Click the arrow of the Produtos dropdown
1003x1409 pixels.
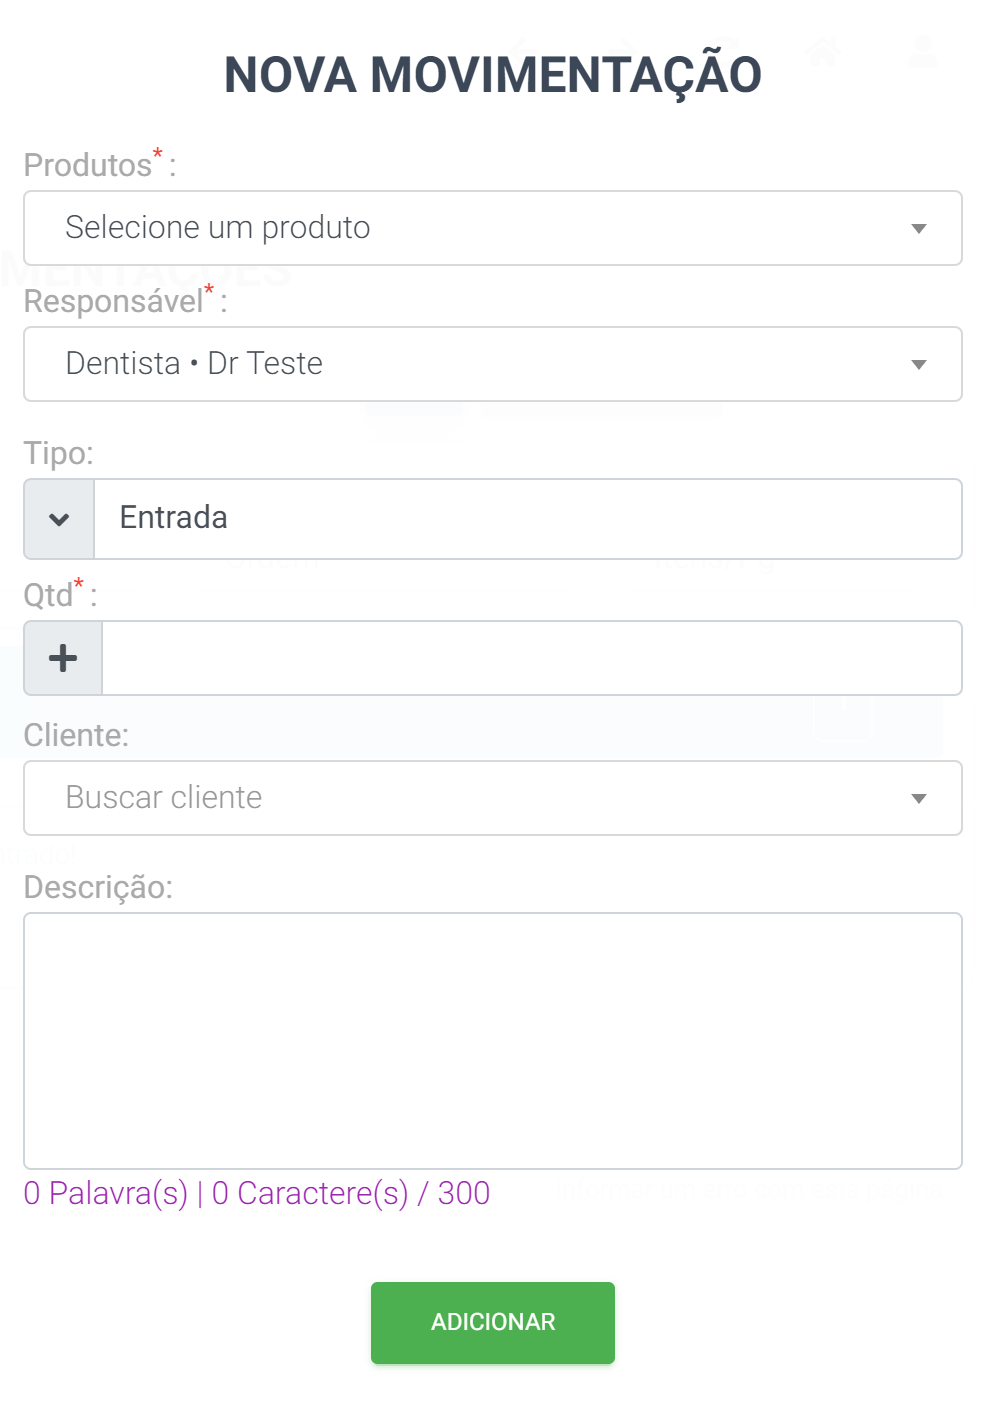(x=919, y=229)
